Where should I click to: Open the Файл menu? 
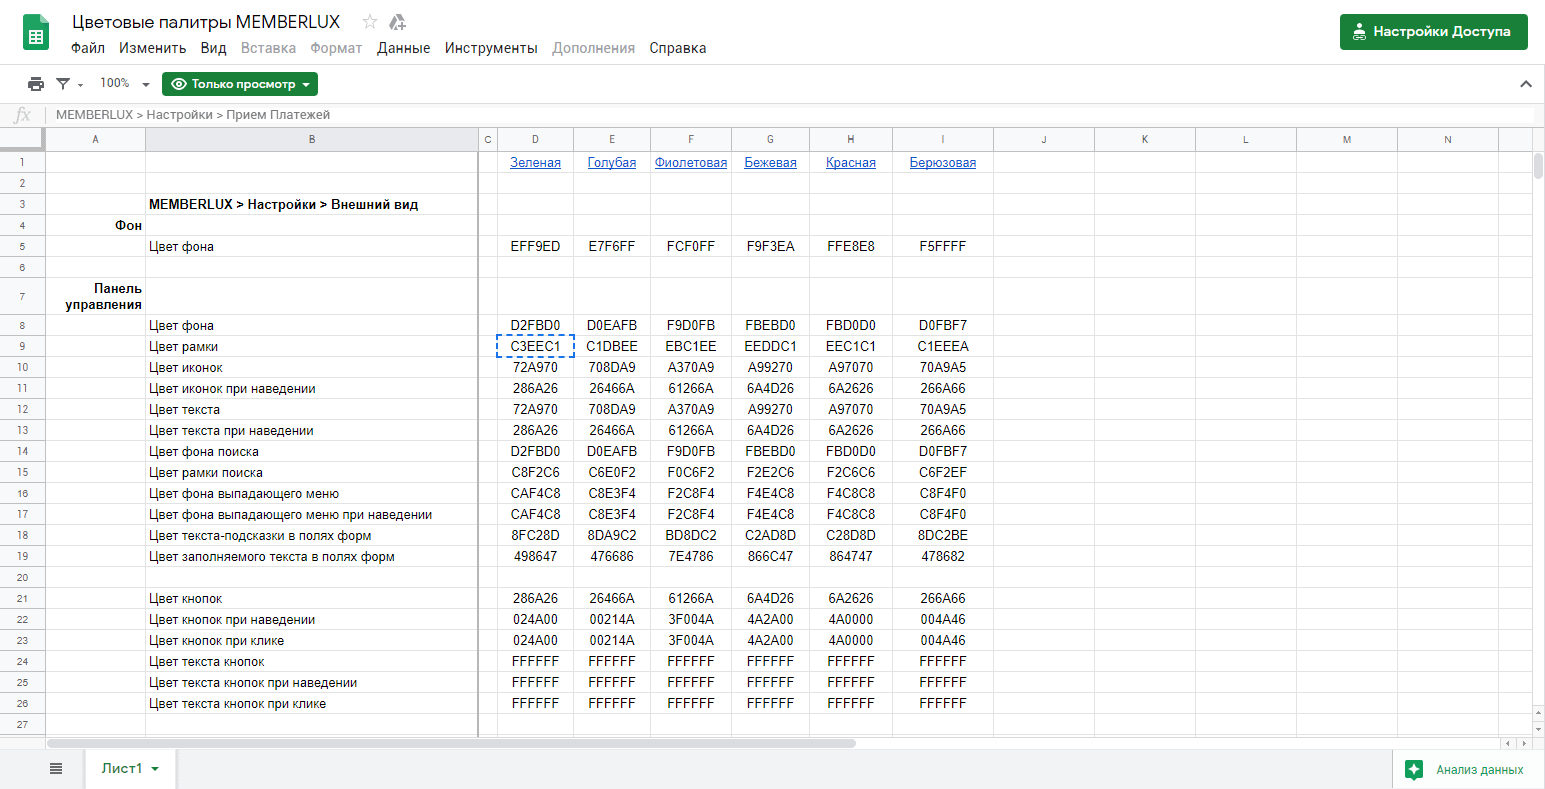pos(88,48)
